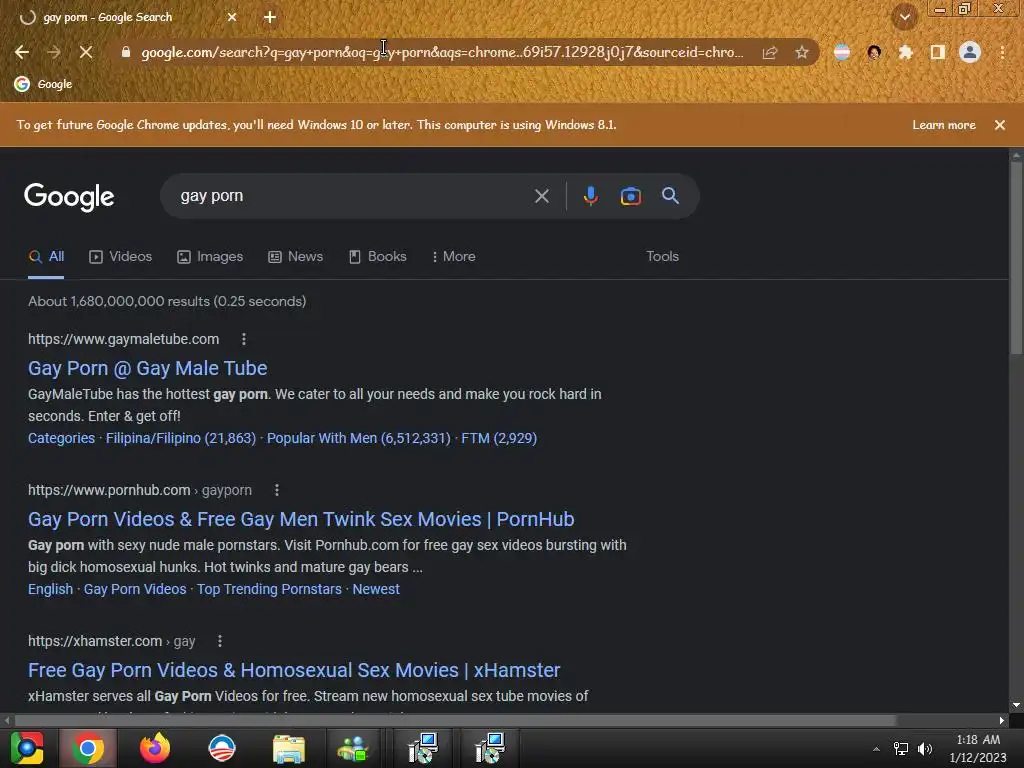
Task: Open the search Tools button
Action: point(662,257)
